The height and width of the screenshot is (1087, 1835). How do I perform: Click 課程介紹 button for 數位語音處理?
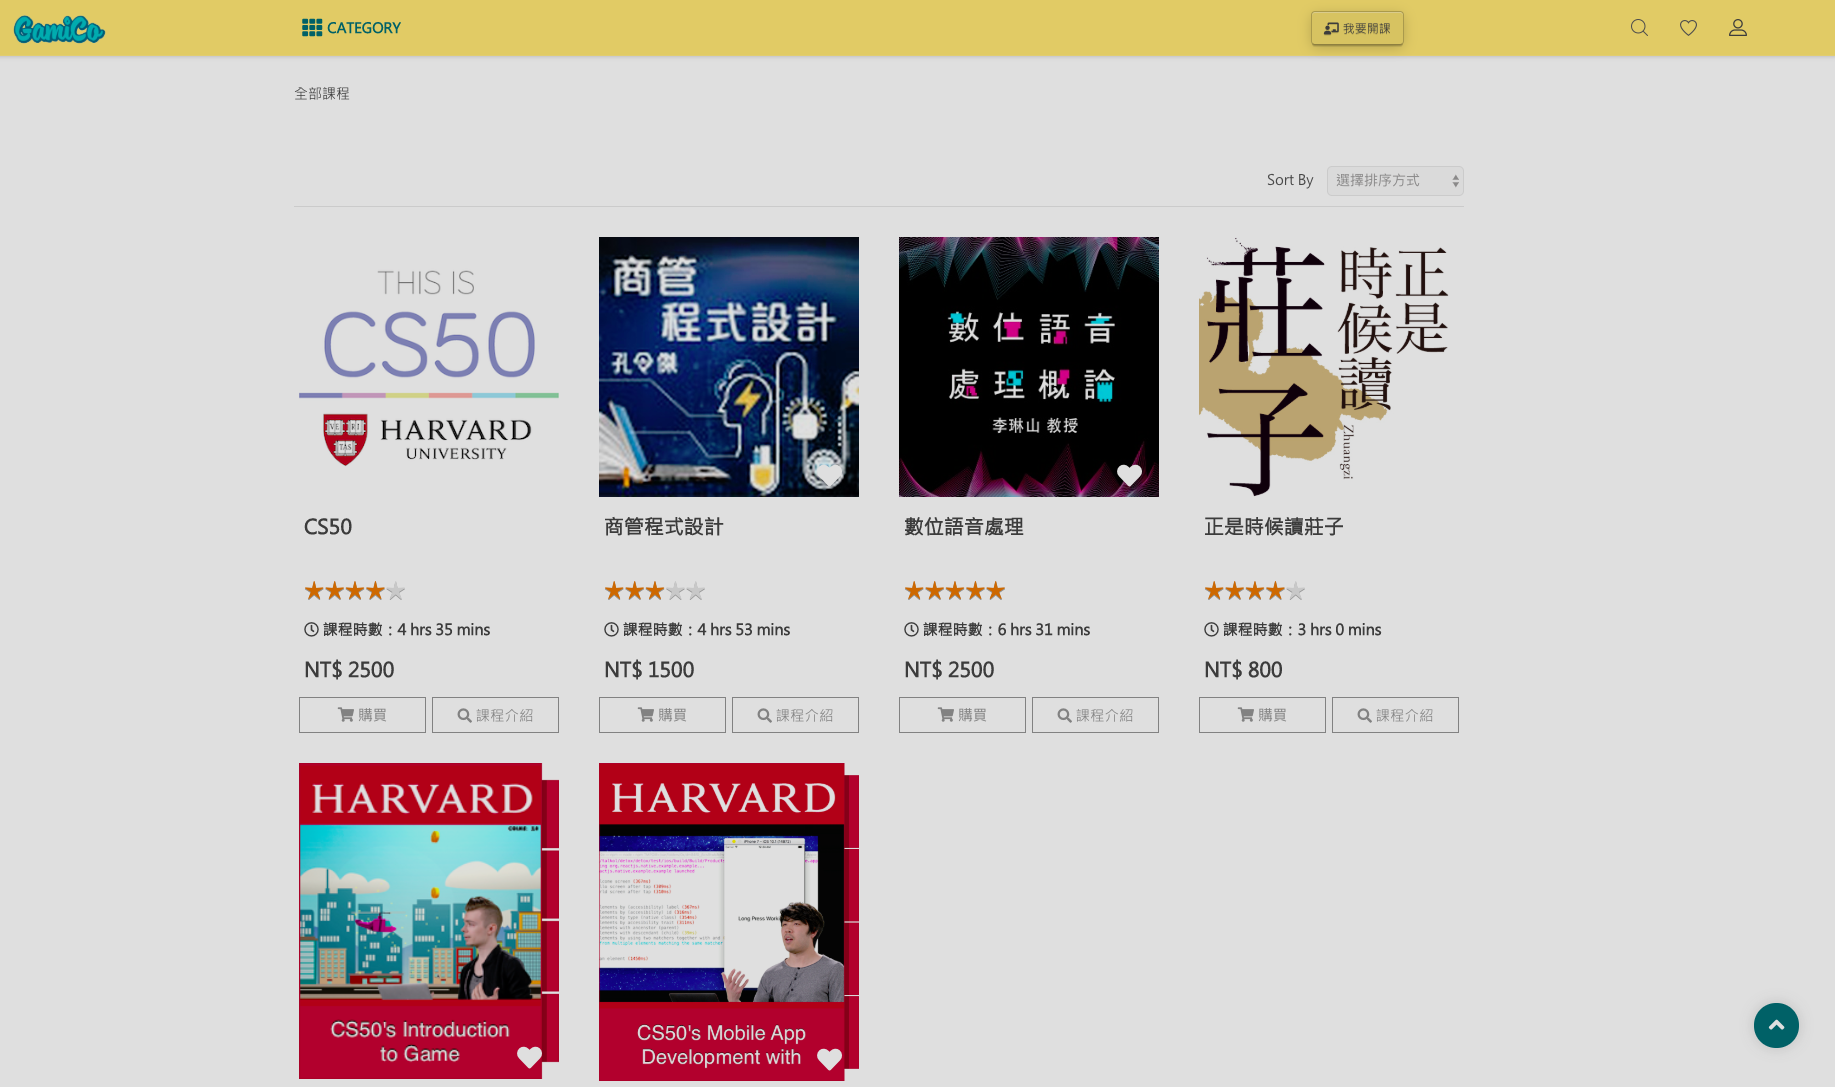[x=1095, y=715]
